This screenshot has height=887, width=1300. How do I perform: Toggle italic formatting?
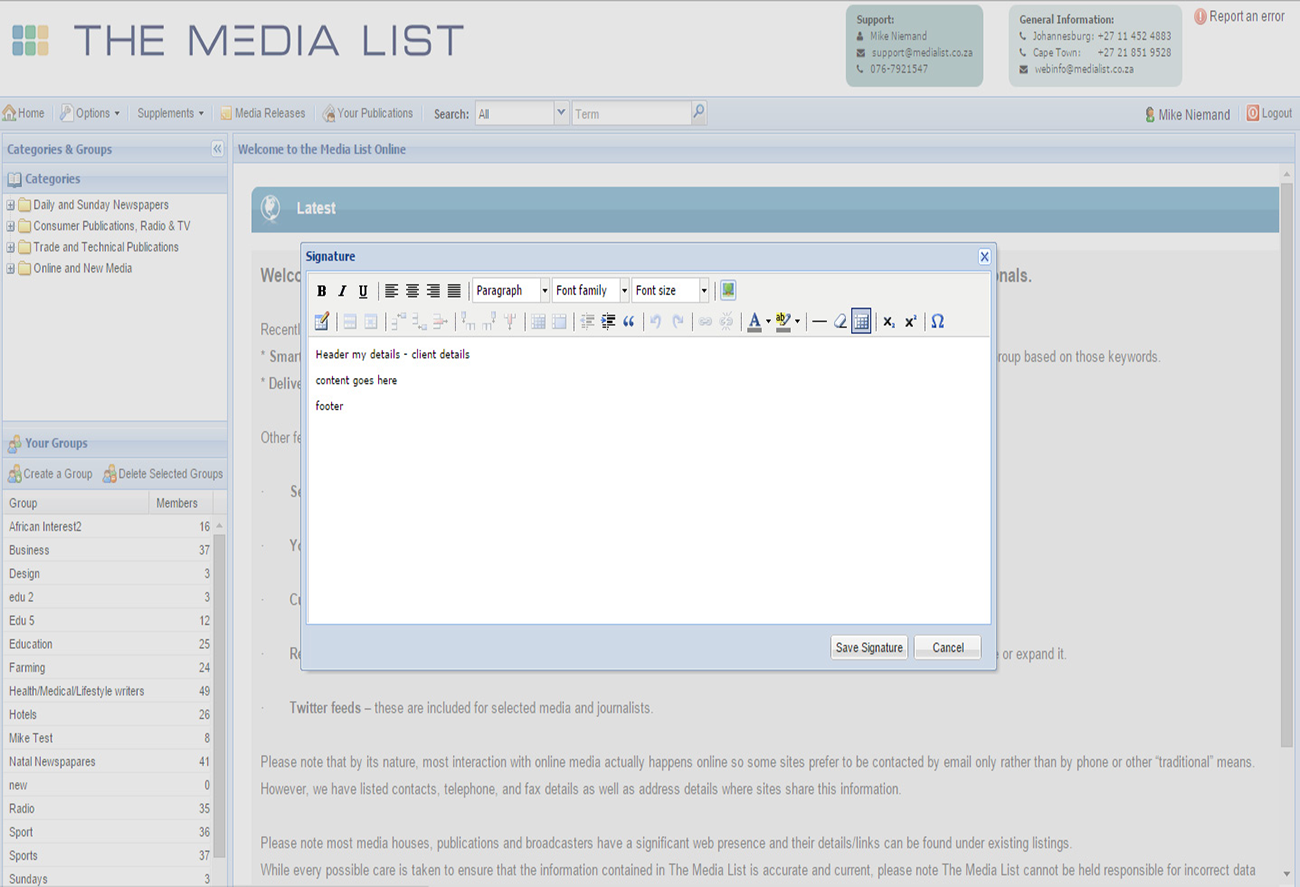(x=342, y=290)
